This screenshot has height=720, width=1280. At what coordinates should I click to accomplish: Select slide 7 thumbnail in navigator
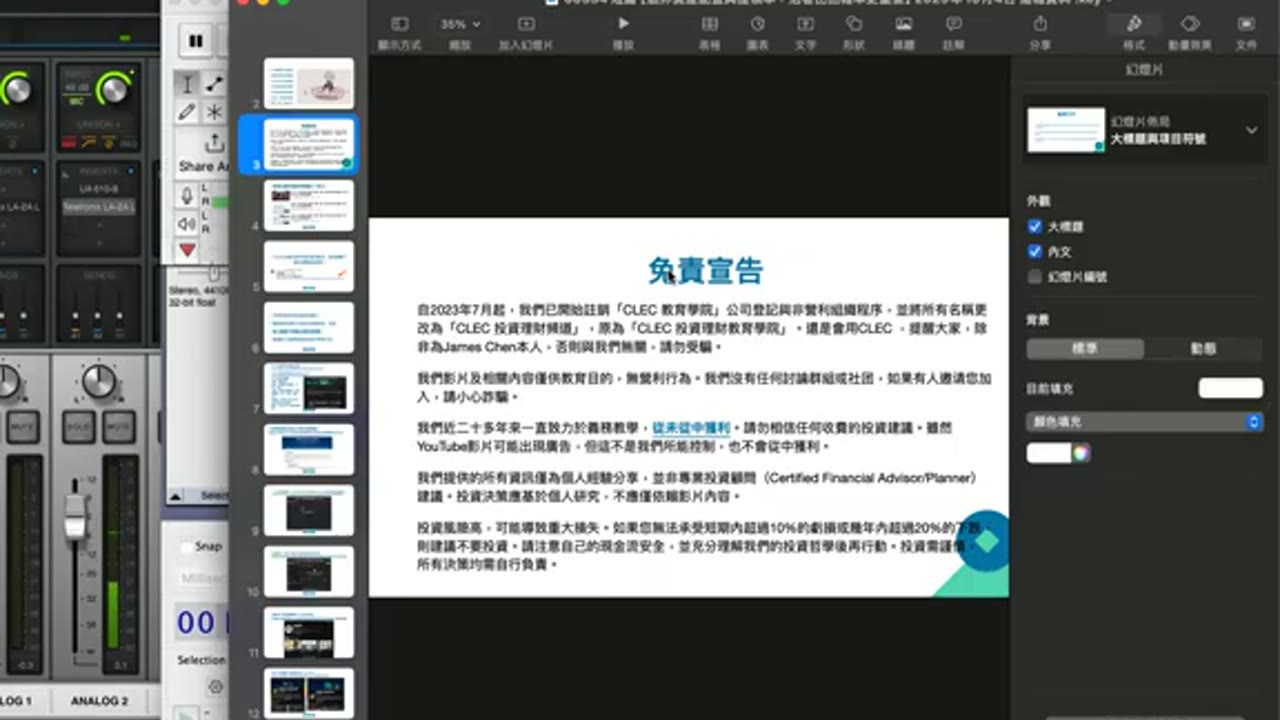pos(308,388)
